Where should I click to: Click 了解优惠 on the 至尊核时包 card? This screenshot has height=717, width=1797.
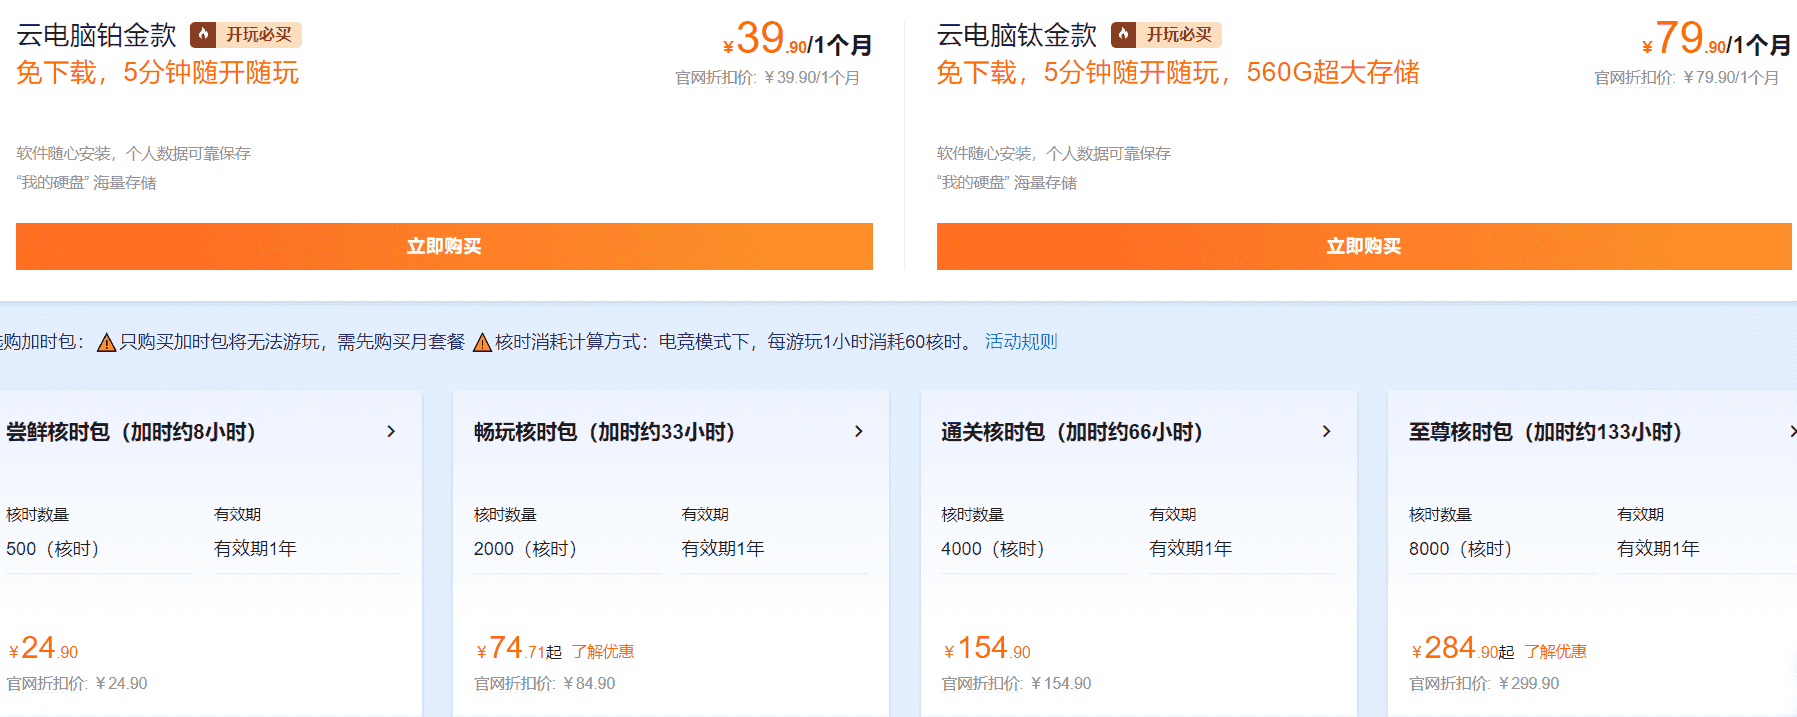coord(1555,652)
